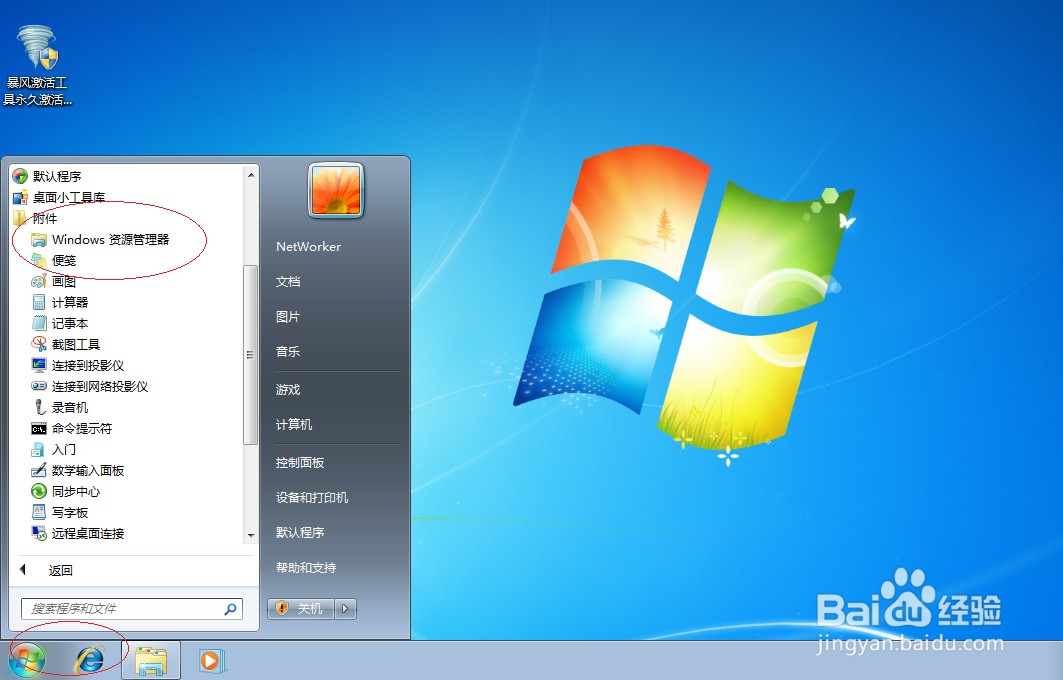Open Windows 资源管理器 folder icon

click(x=39, y=239)
